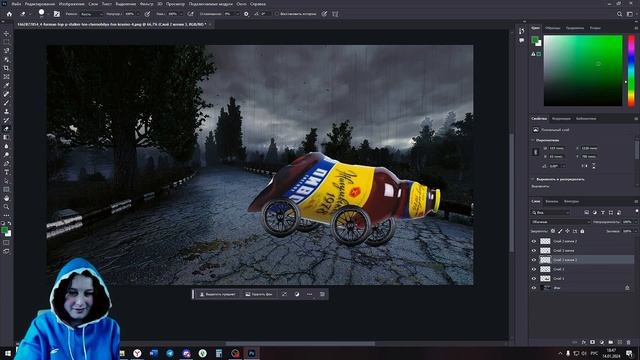This screenshot has width=640, height=360.
Task: Open the Изображение menu
Action: pyautogui.click(x=71, y=4)
